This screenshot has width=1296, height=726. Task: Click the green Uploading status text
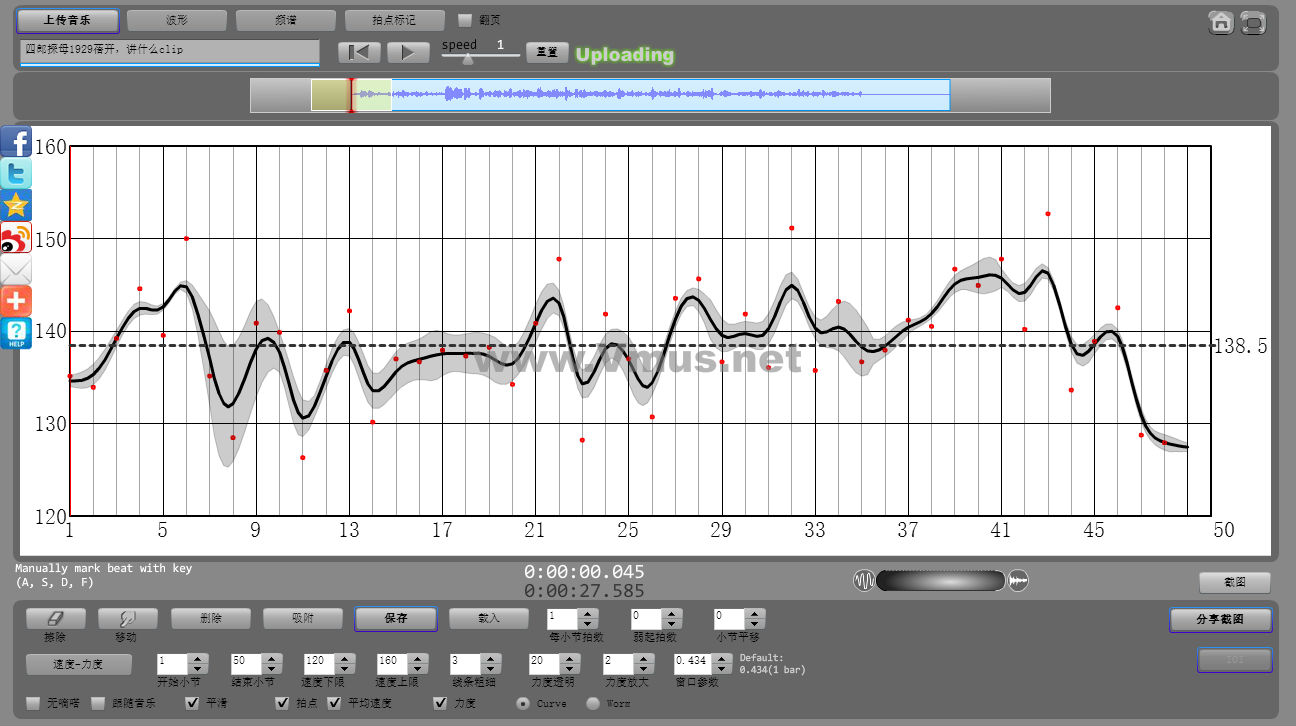[625, 55]
